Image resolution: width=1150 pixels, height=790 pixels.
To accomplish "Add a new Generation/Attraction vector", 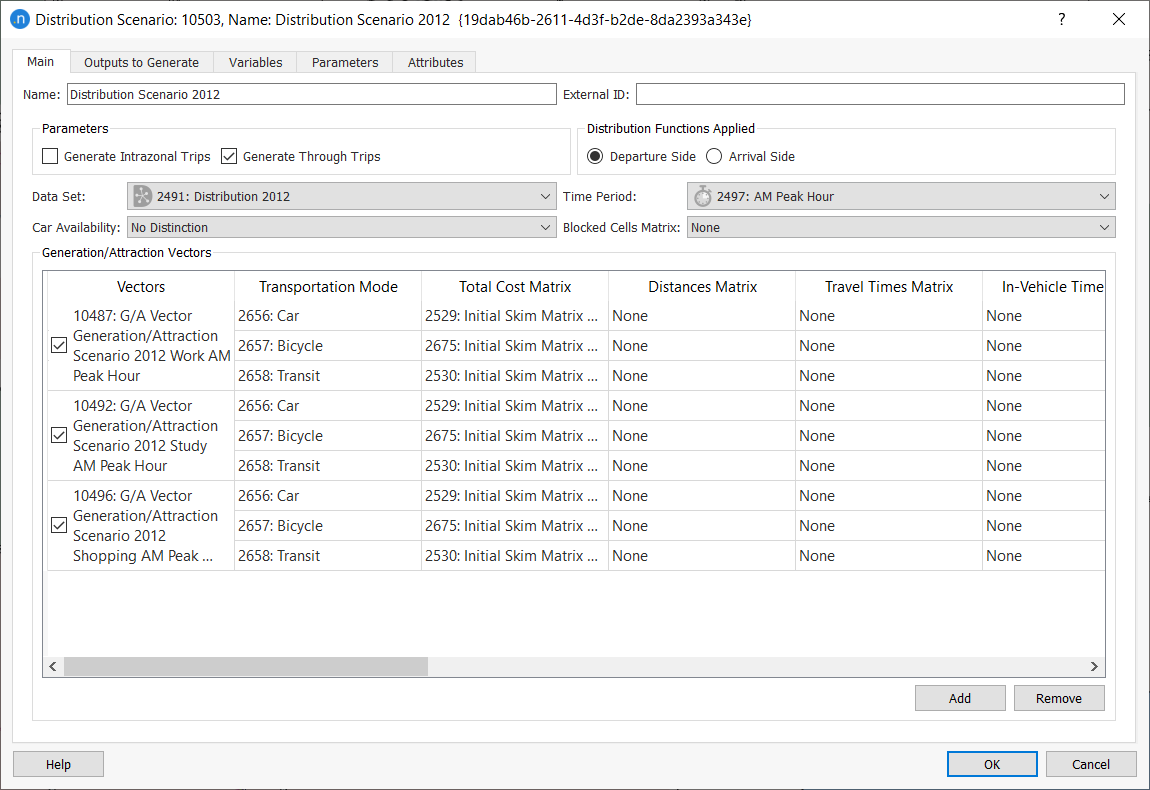I will 959,697.
